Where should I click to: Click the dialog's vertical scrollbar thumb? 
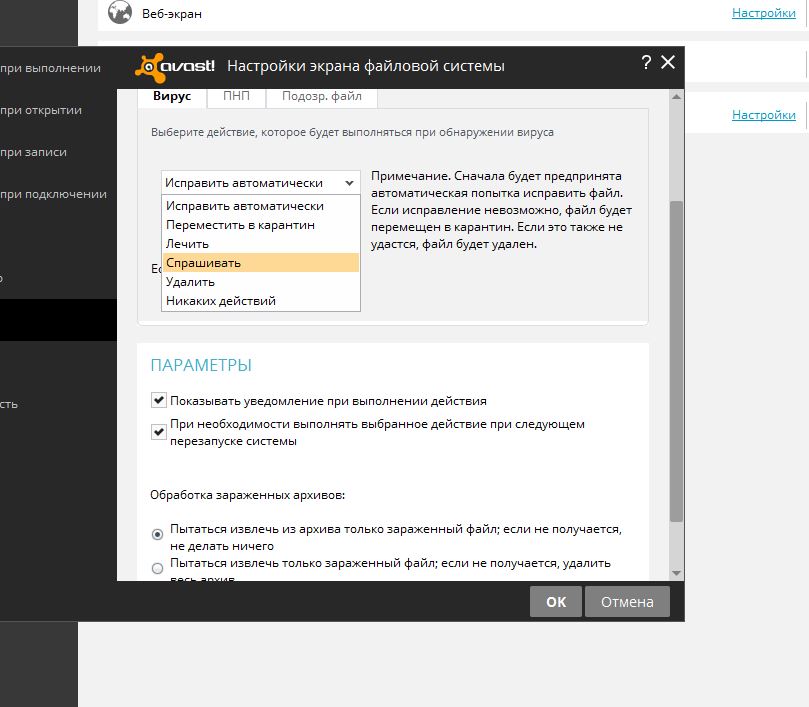(676, 360)
